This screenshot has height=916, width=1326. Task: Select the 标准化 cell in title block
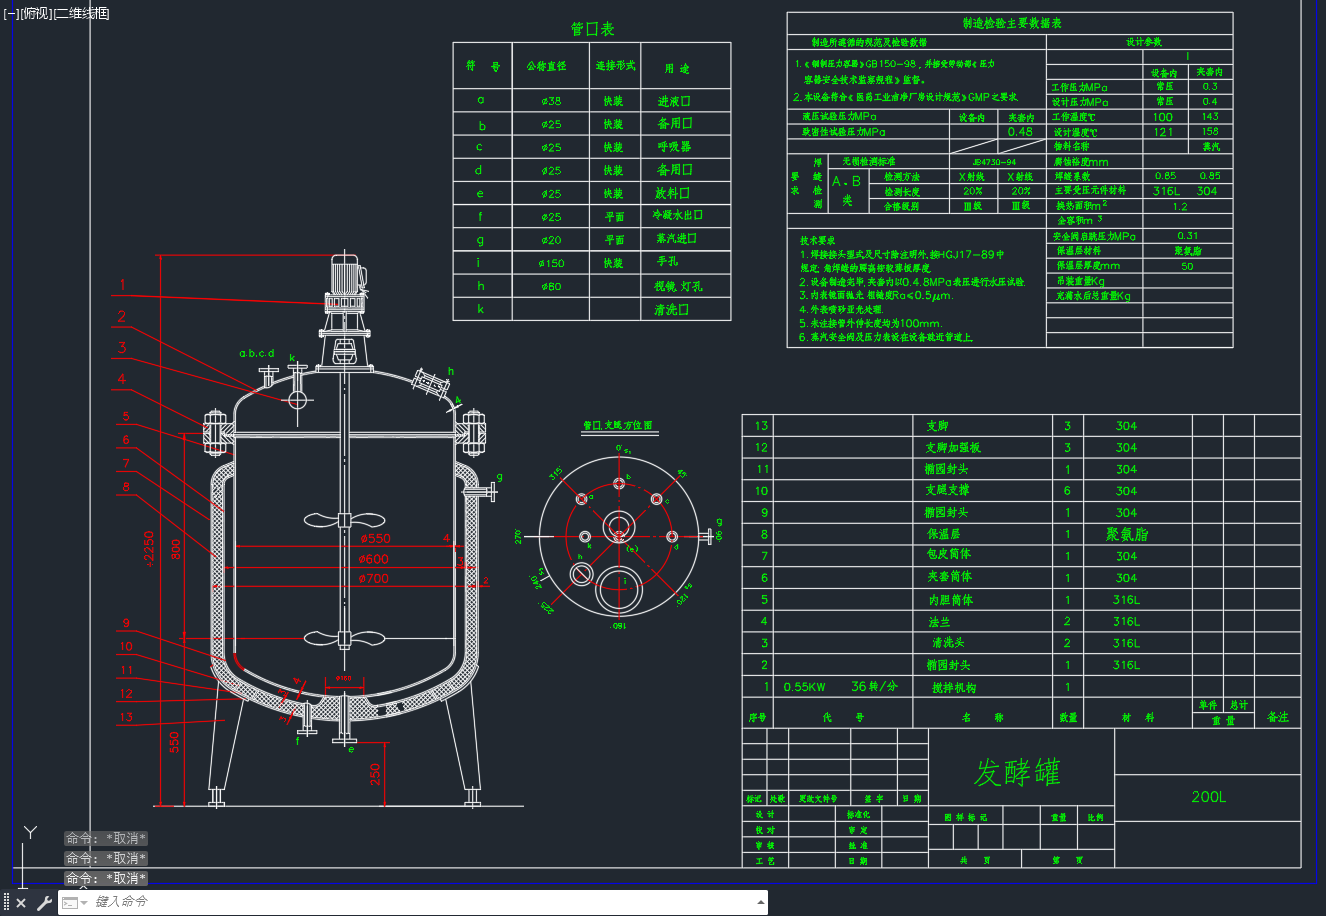click(858, 815)
